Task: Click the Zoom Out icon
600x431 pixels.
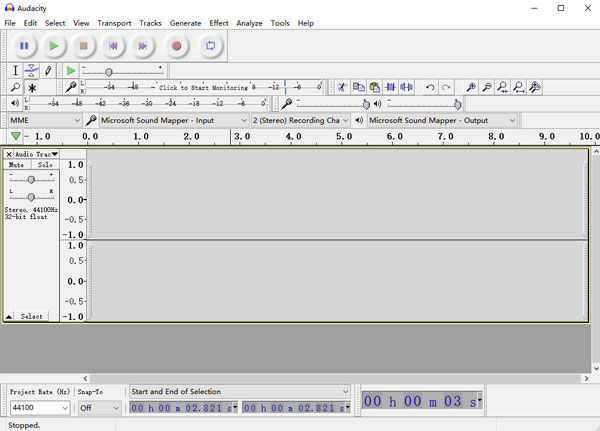Action: pyautogui.click(x=487, y=87)
